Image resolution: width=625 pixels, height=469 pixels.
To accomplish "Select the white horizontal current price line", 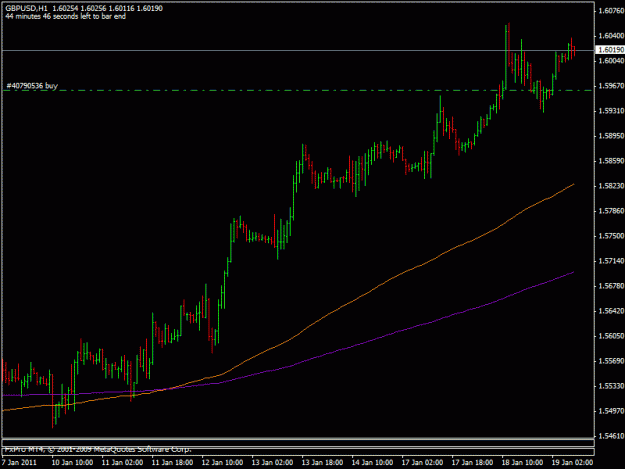I will pos(297,50).
